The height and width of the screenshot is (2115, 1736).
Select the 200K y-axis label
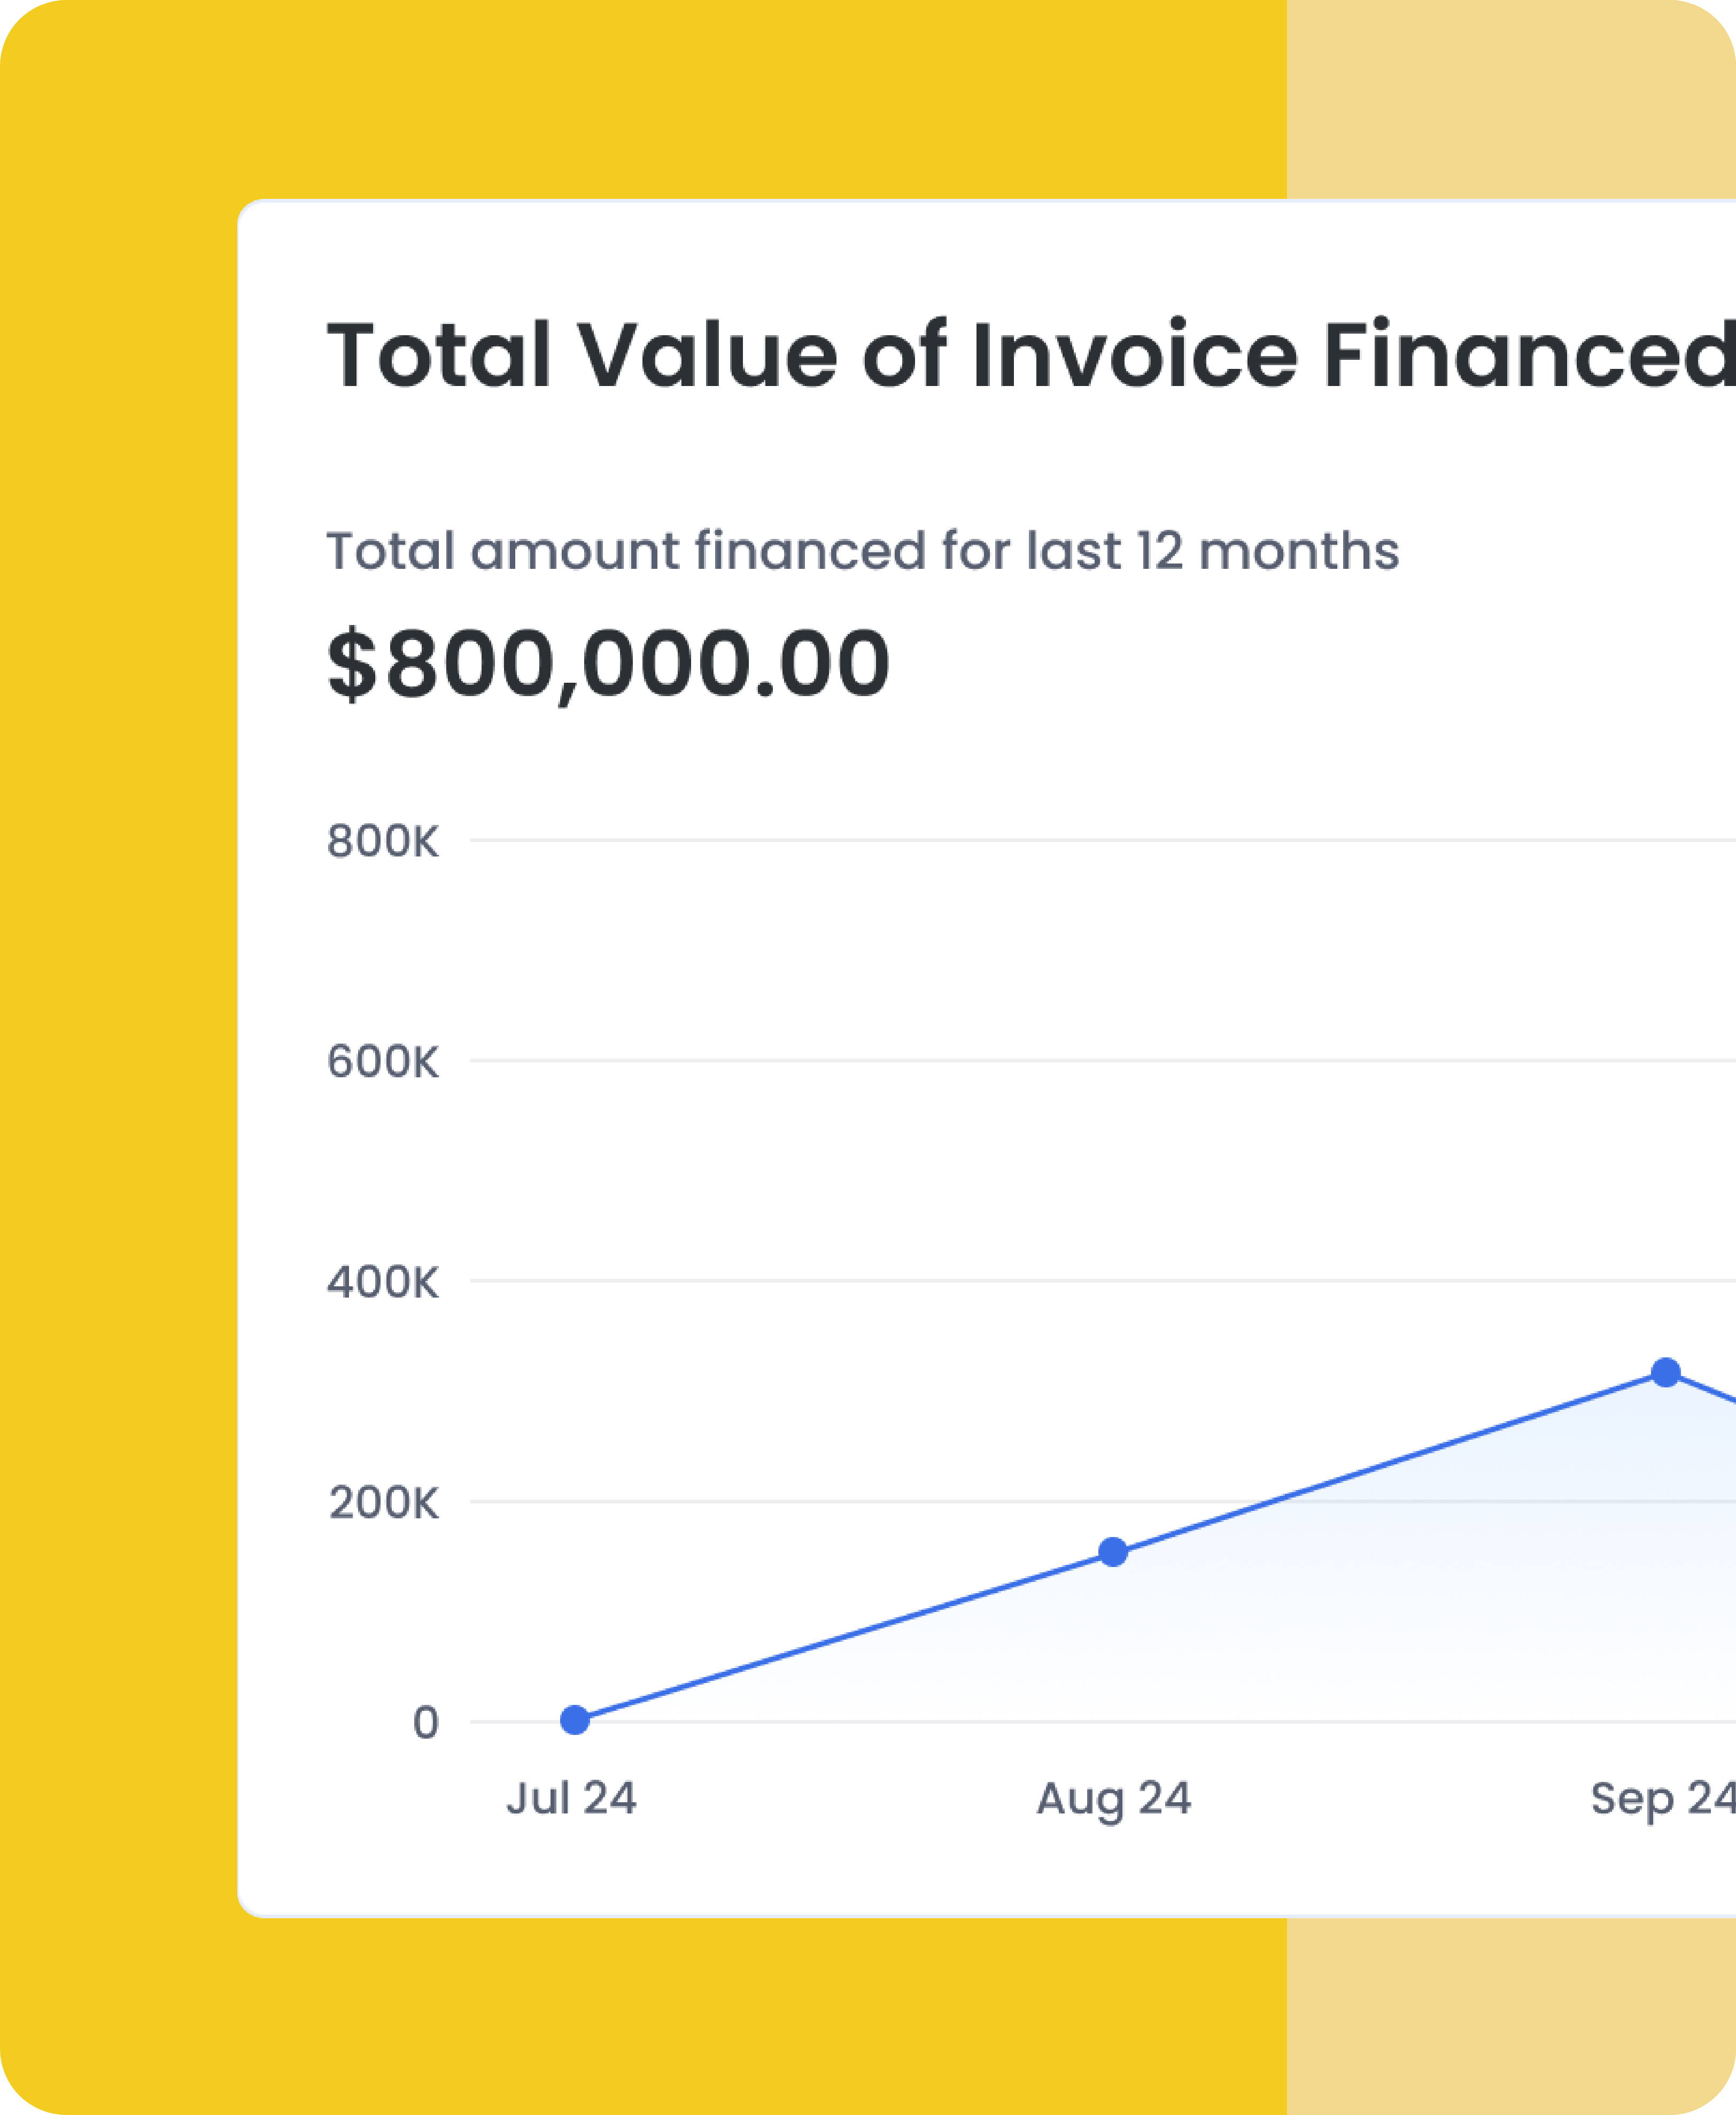(383, 1503)
